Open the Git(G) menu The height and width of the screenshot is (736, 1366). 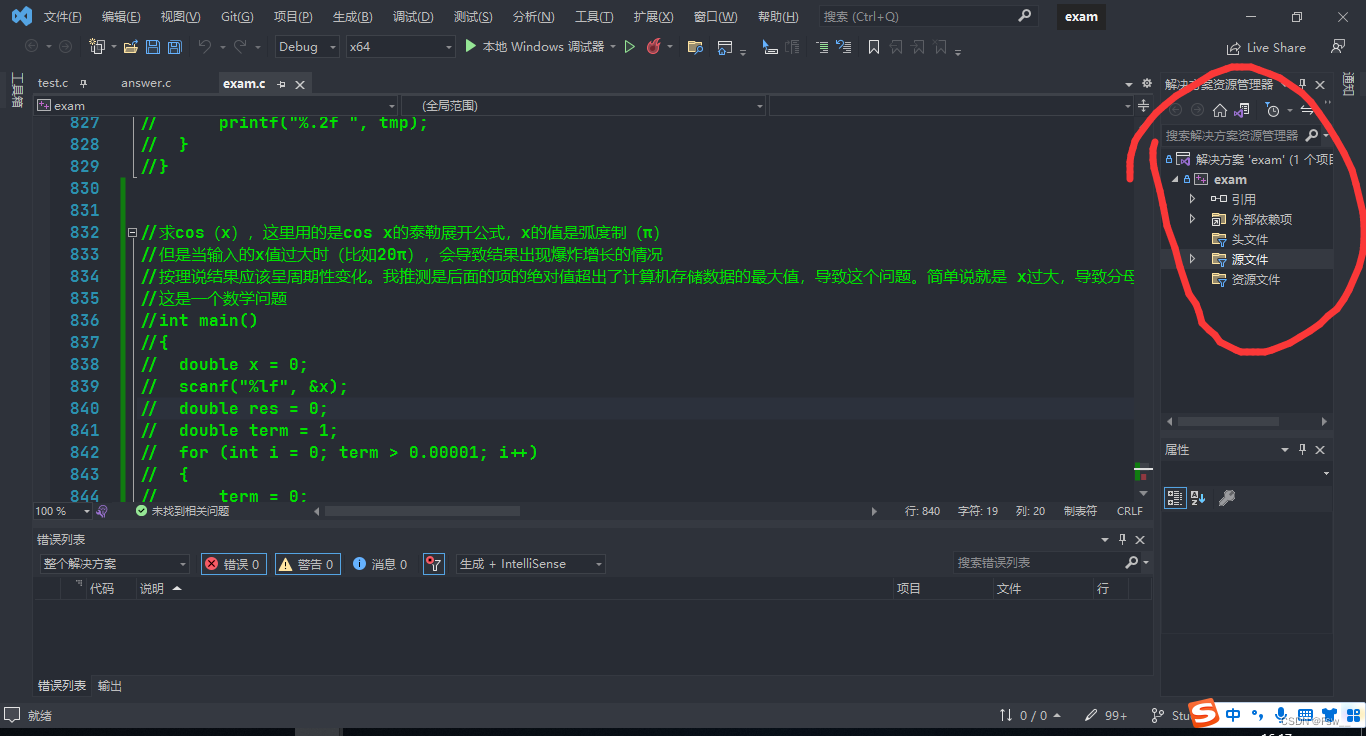237,17
